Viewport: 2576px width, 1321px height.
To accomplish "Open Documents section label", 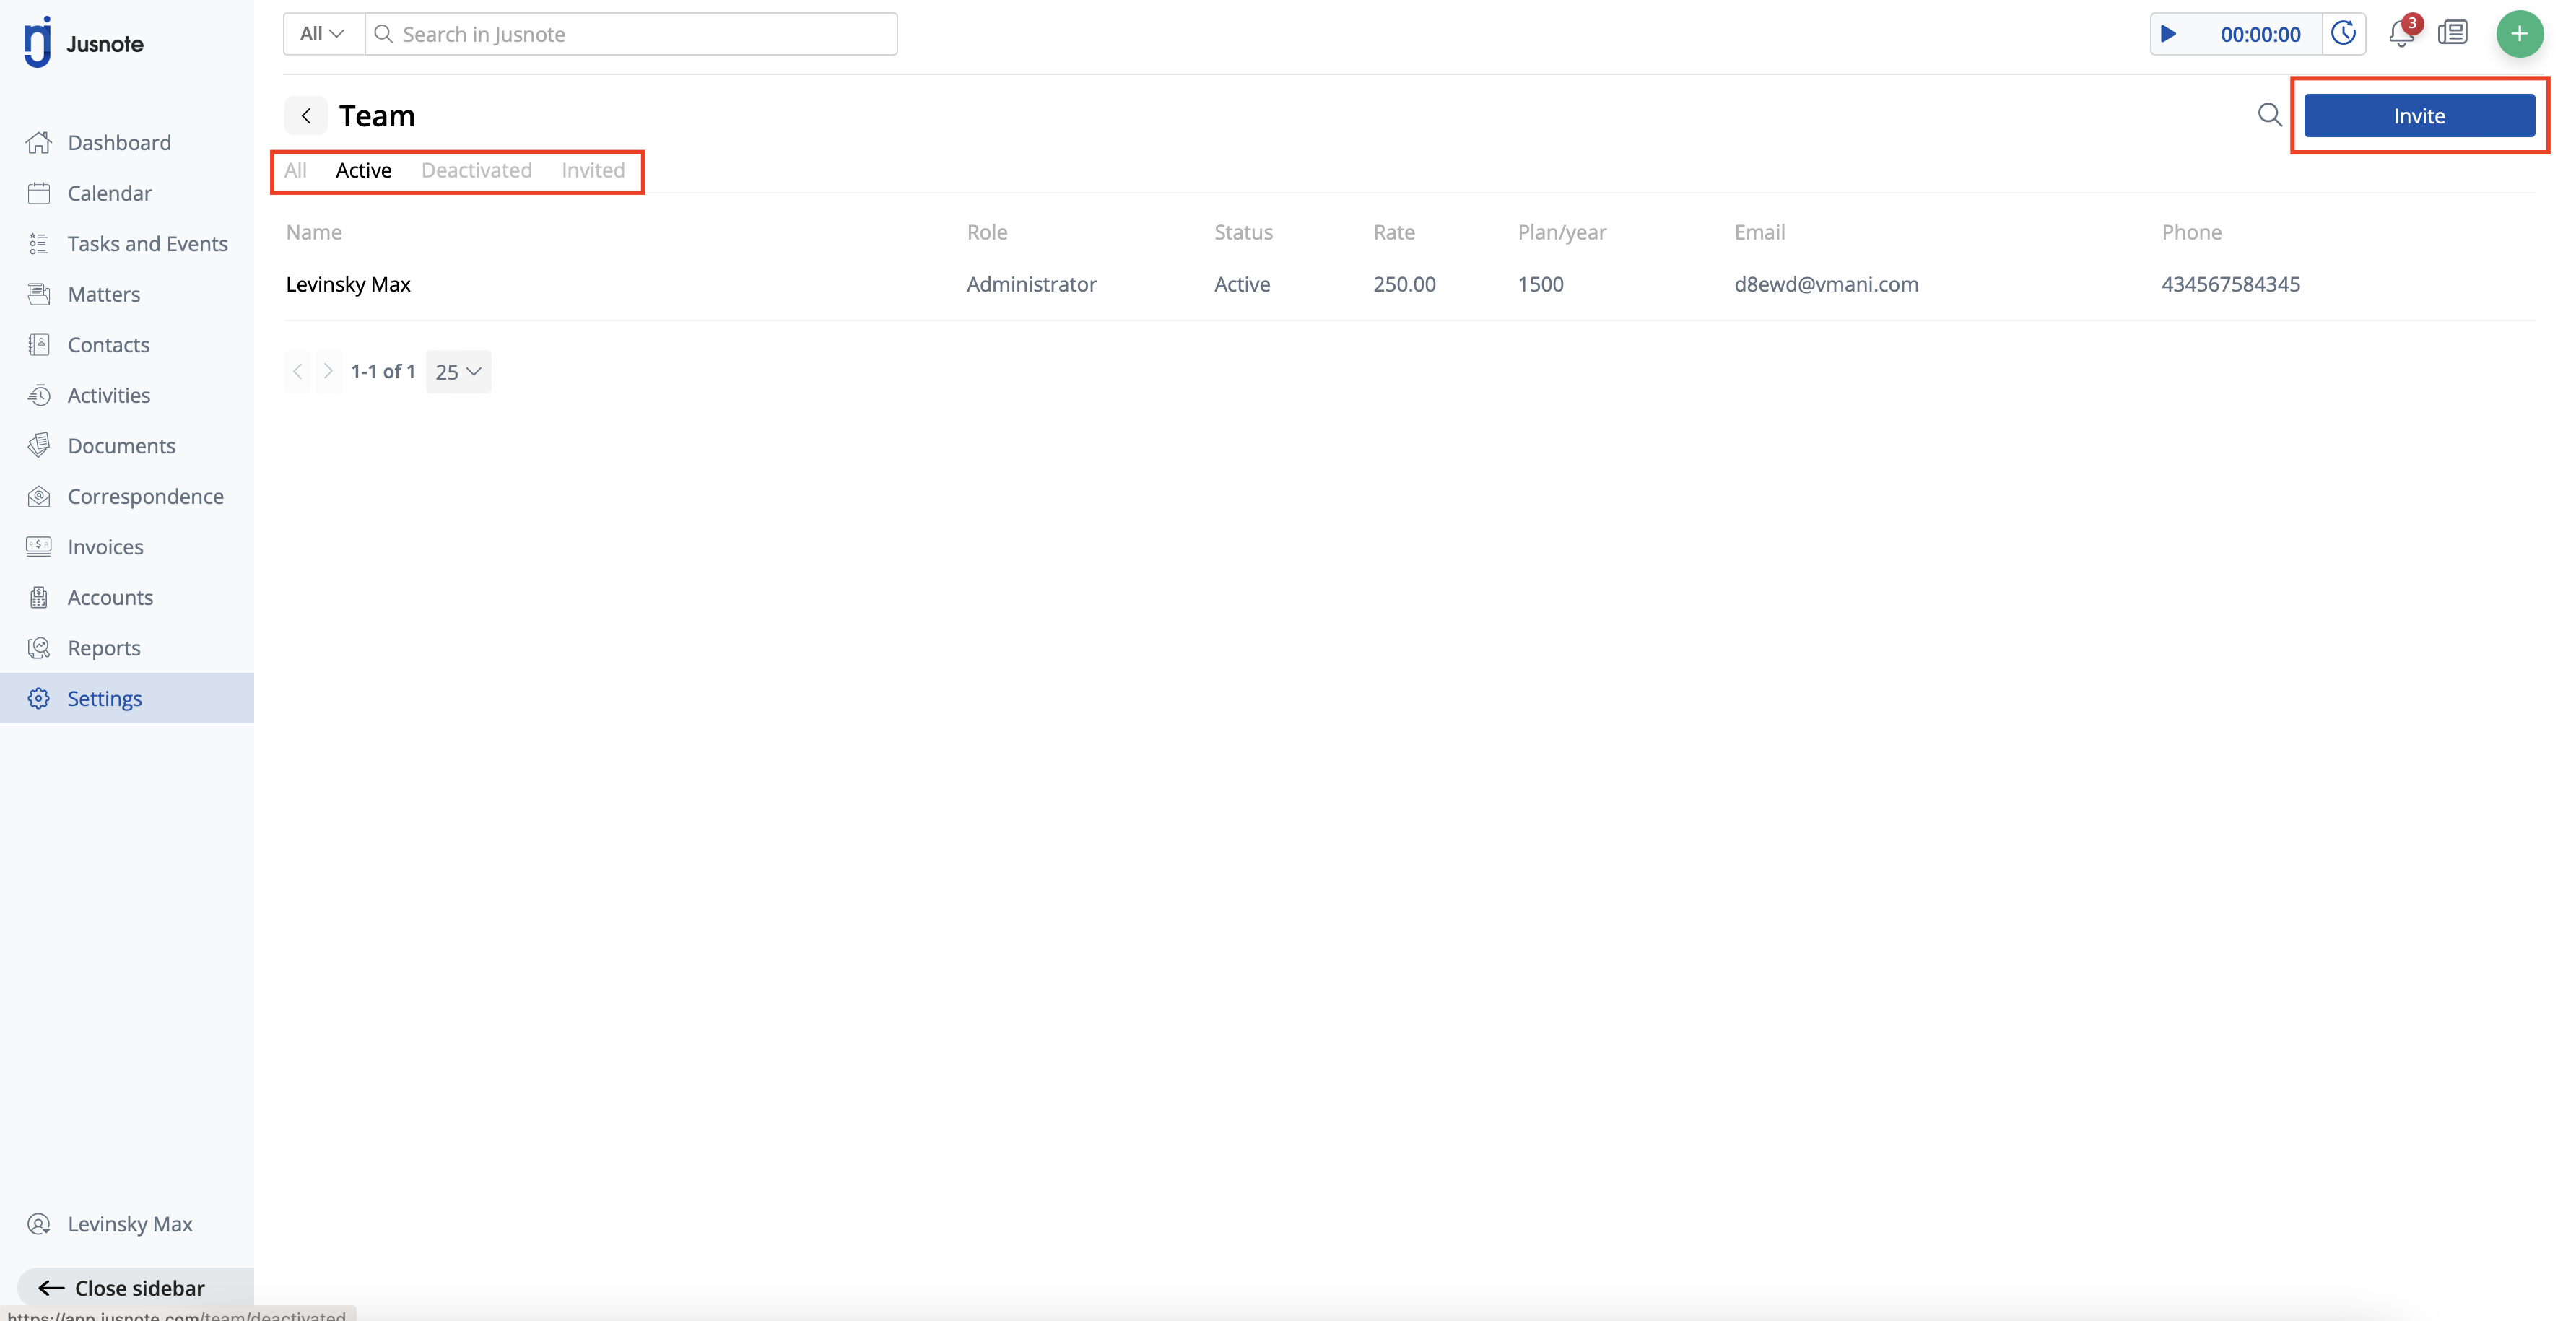I will pos(121,445).
